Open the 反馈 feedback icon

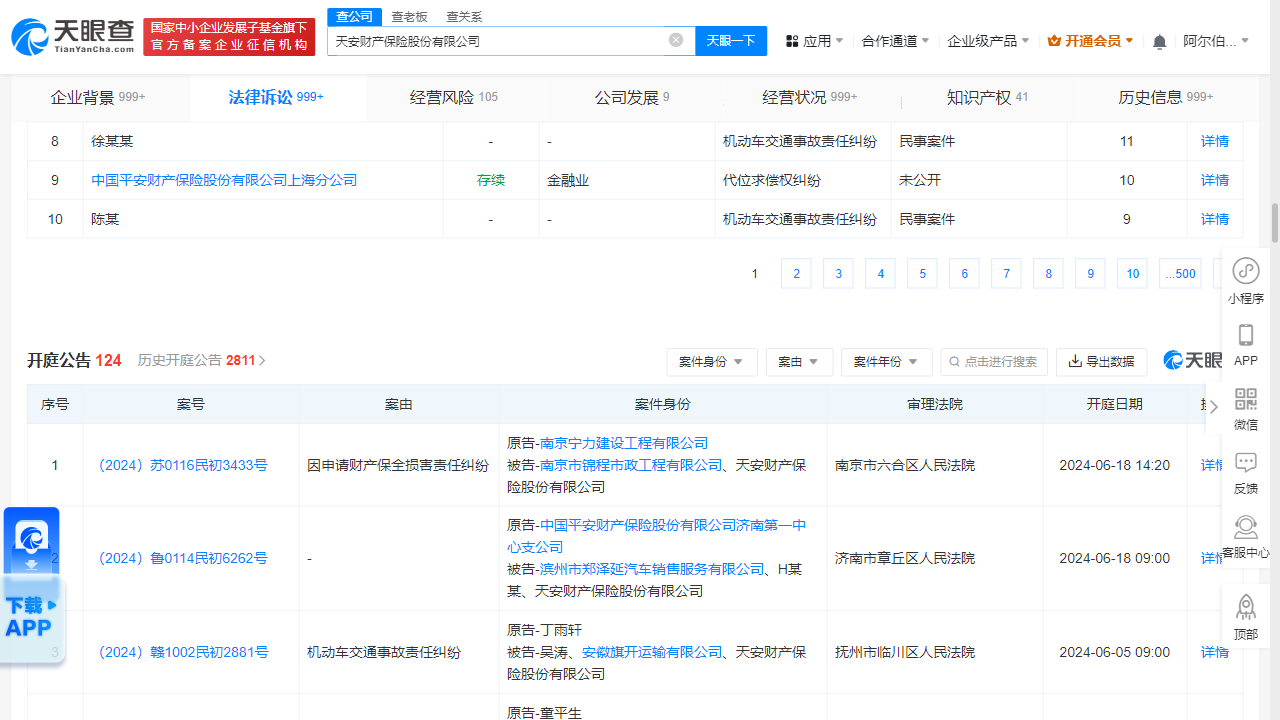pos(1246,473)
